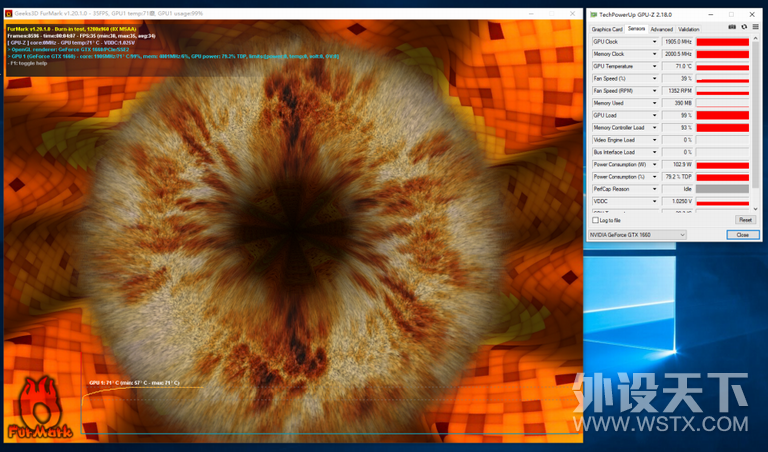The image size is (768, 452).
Task: Close the FurMark window from its title bar
Action: tap(572, 14)
